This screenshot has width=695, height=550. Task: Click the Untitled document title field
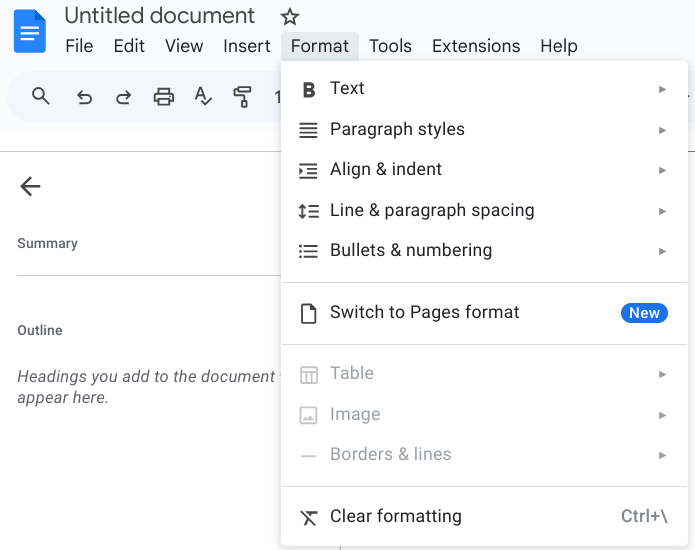pyautogui.click(x=160, y=16)
